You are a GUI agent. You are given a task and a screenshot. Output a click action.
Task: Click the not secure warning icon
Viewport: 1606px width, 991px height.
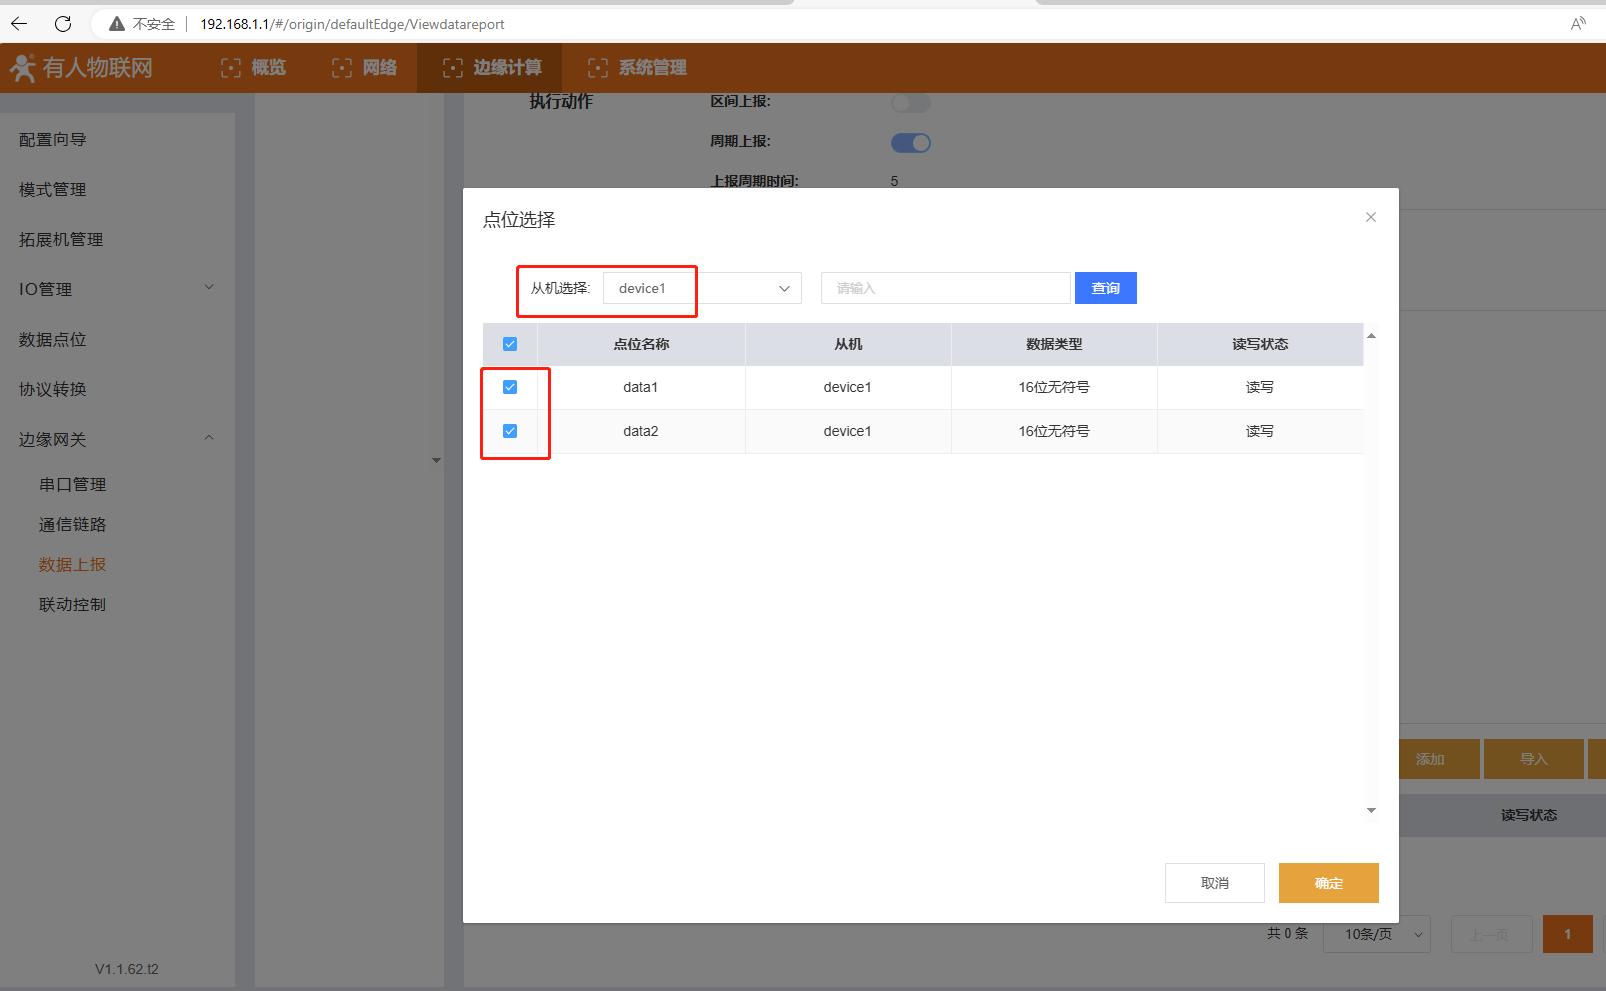(x=117, y=24)
